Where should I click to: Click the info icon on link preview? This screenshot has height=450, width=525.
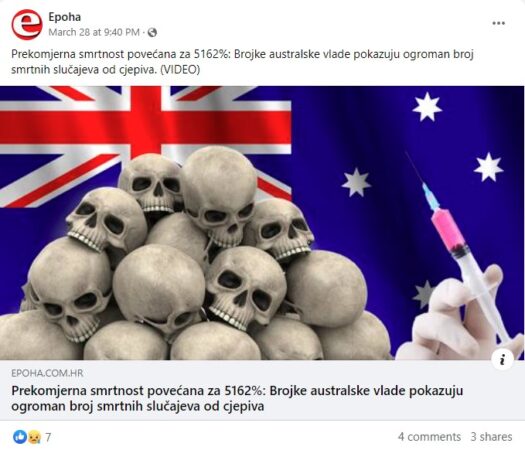pyautogui.click(x=502, y=360)
